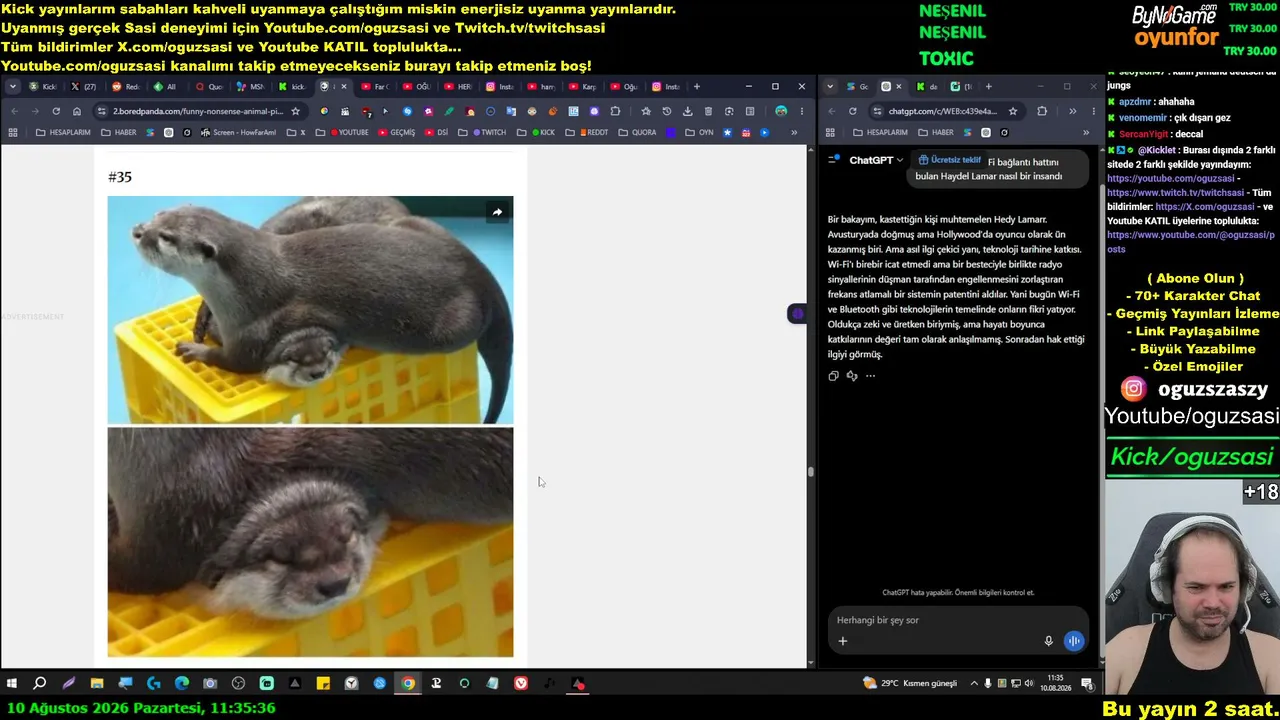Open taskbar weather 29°C Kısmen güneşli
The height and width of the screenshot is (720, 1280).
[910, 684]
